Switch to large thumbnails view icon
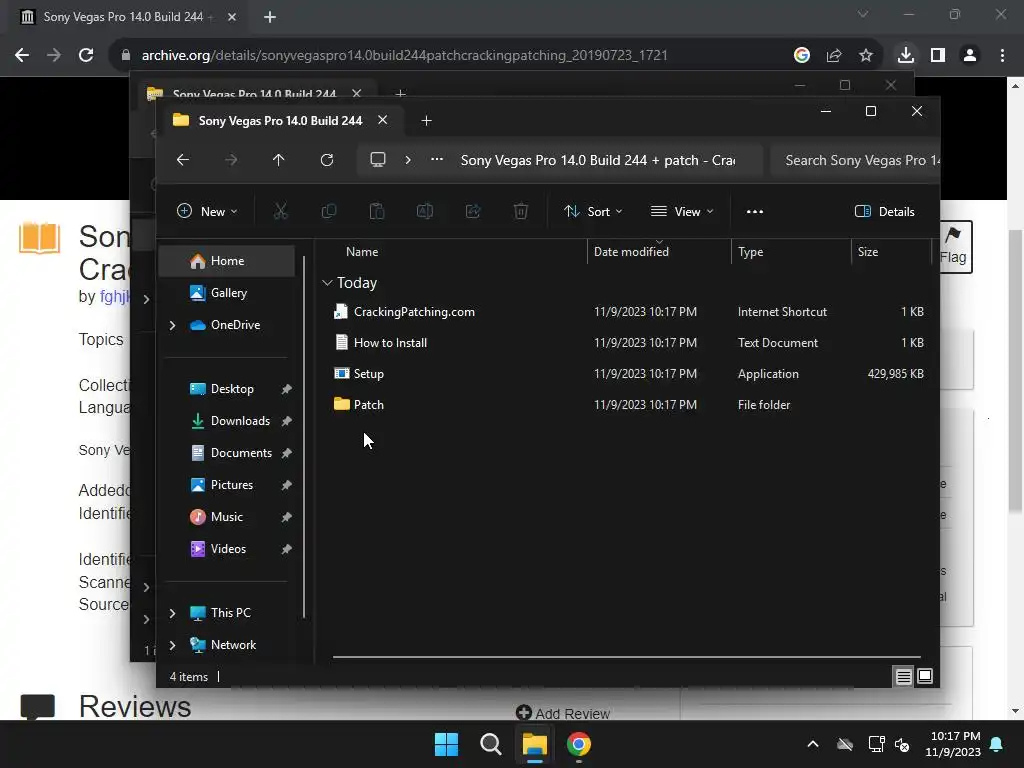The image size is (1024, 768). pos(925,677)
